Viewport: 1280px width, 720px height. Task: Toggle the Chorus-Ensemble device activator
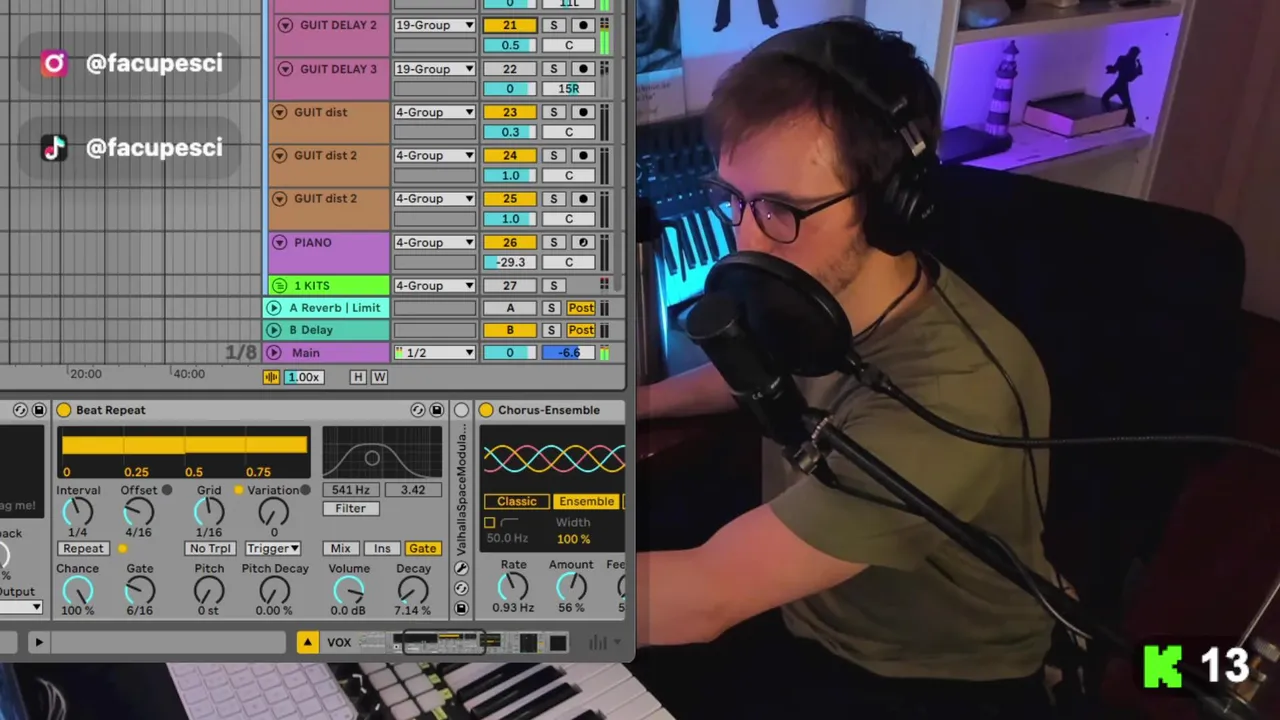pos(486,410)
